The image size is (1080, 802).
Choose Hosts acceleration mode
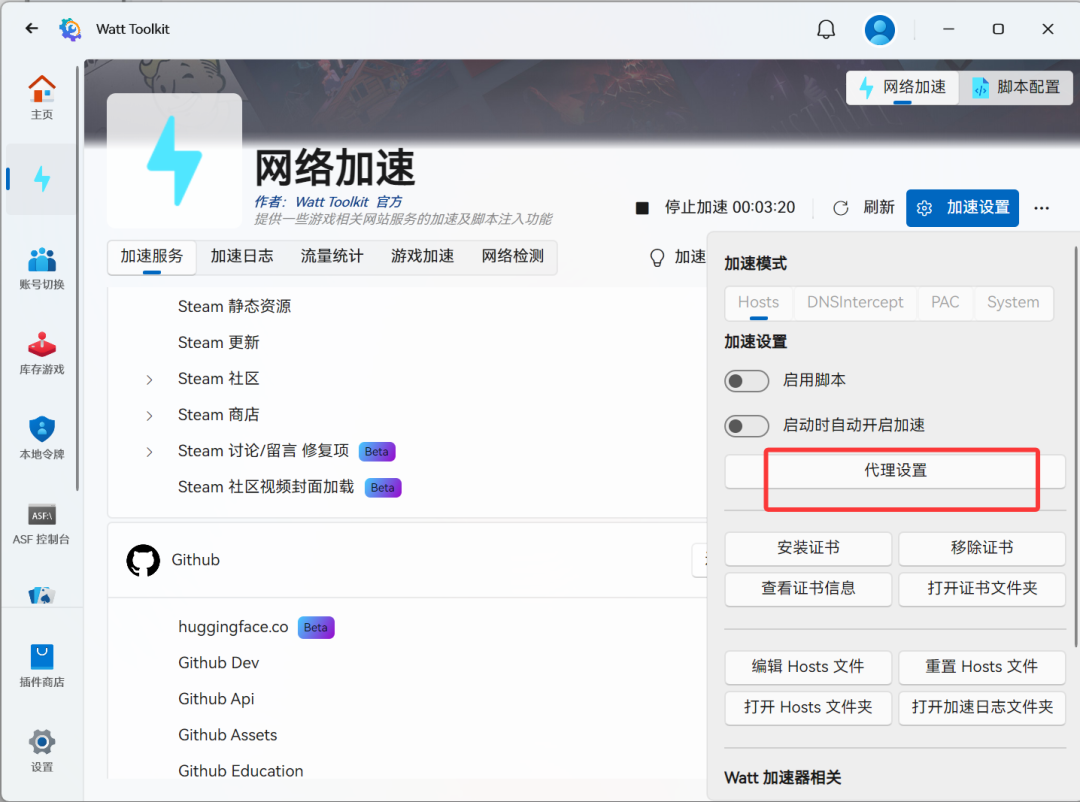(758, 303)
